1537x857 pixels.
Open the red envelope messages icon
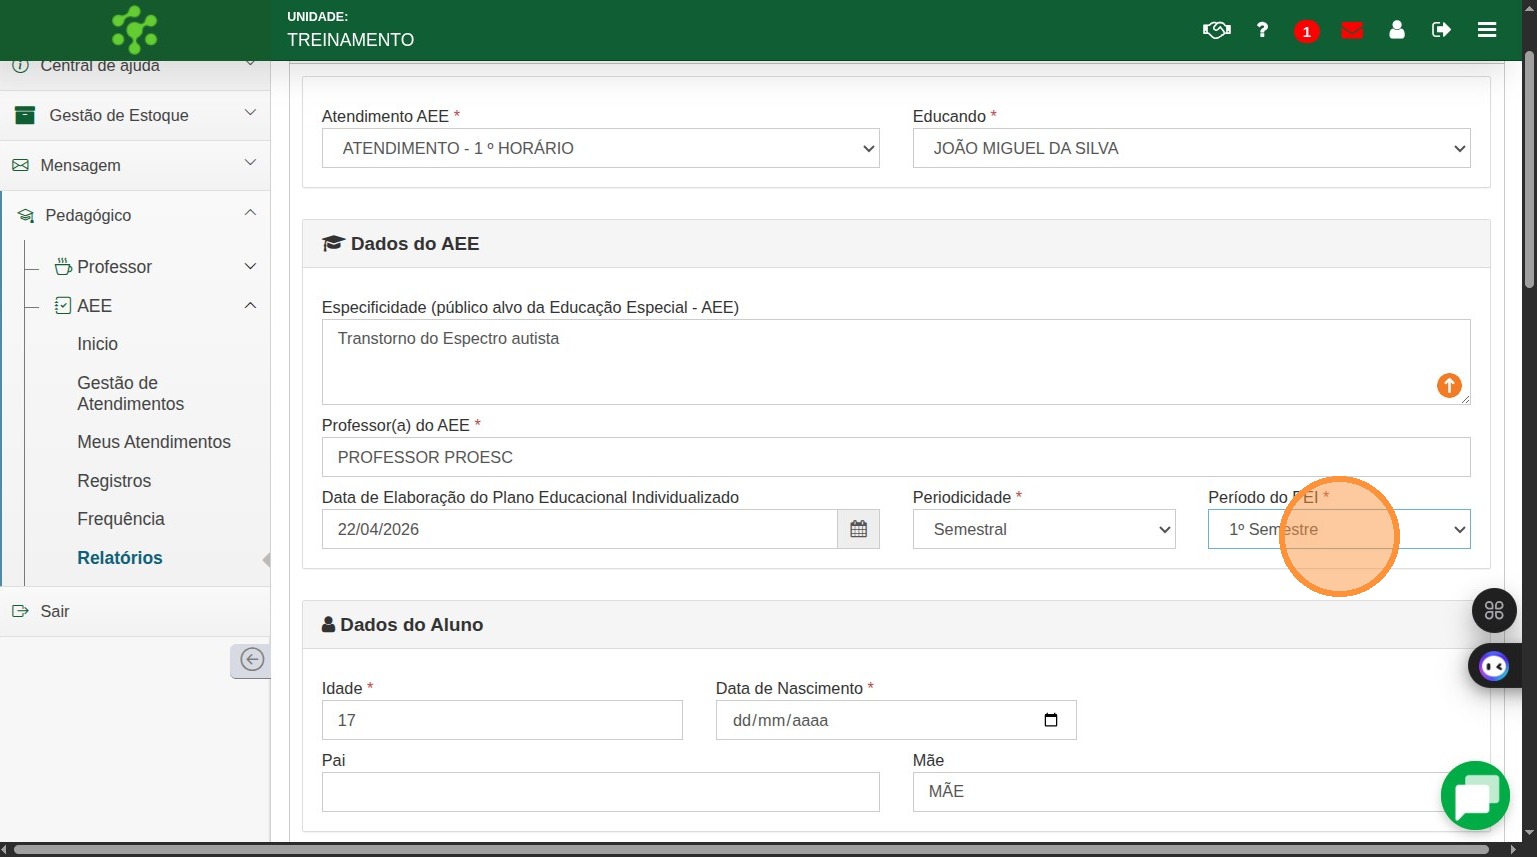tap(1352, 30)
